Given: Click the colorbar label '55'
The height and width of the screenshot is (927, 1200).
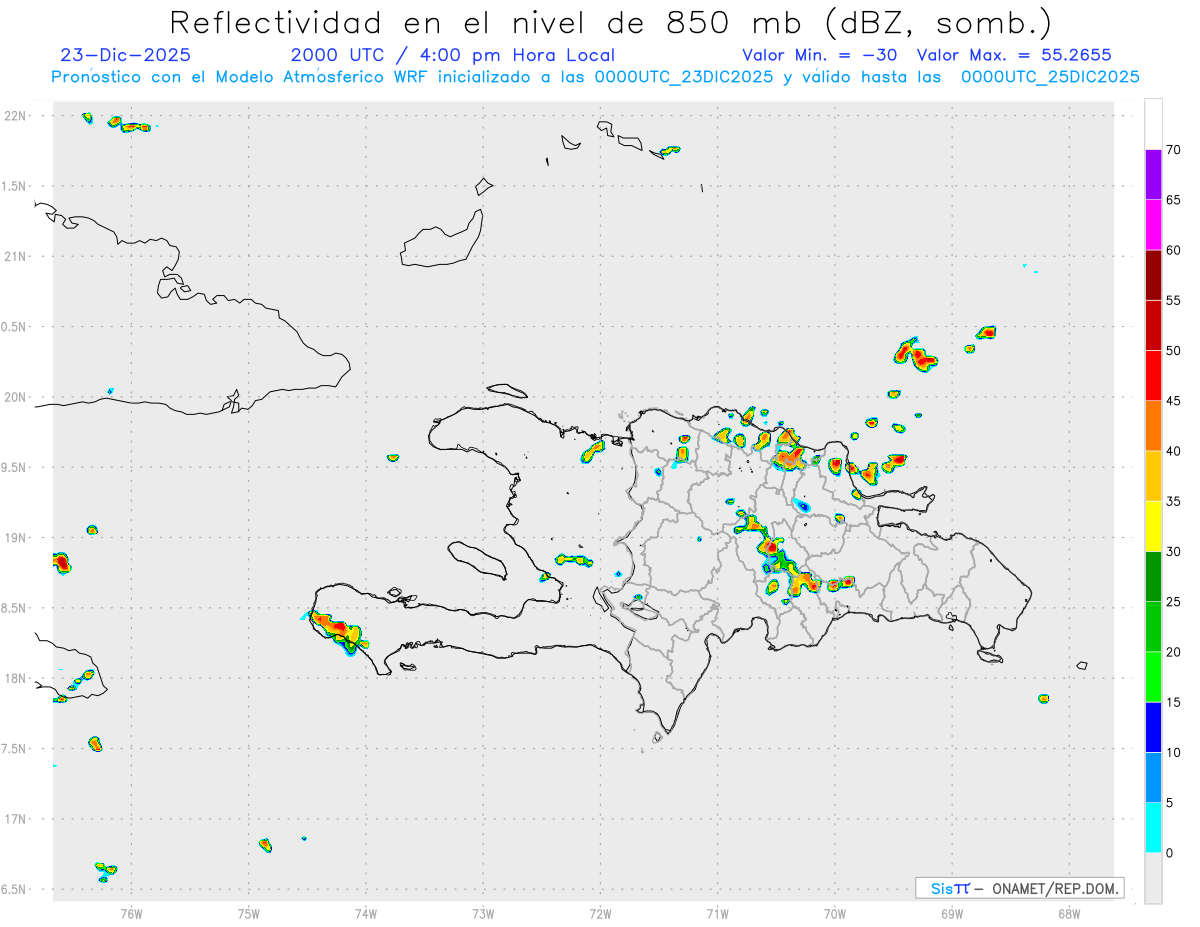Looking at the screenshot, I should (x=1173, y=300).
